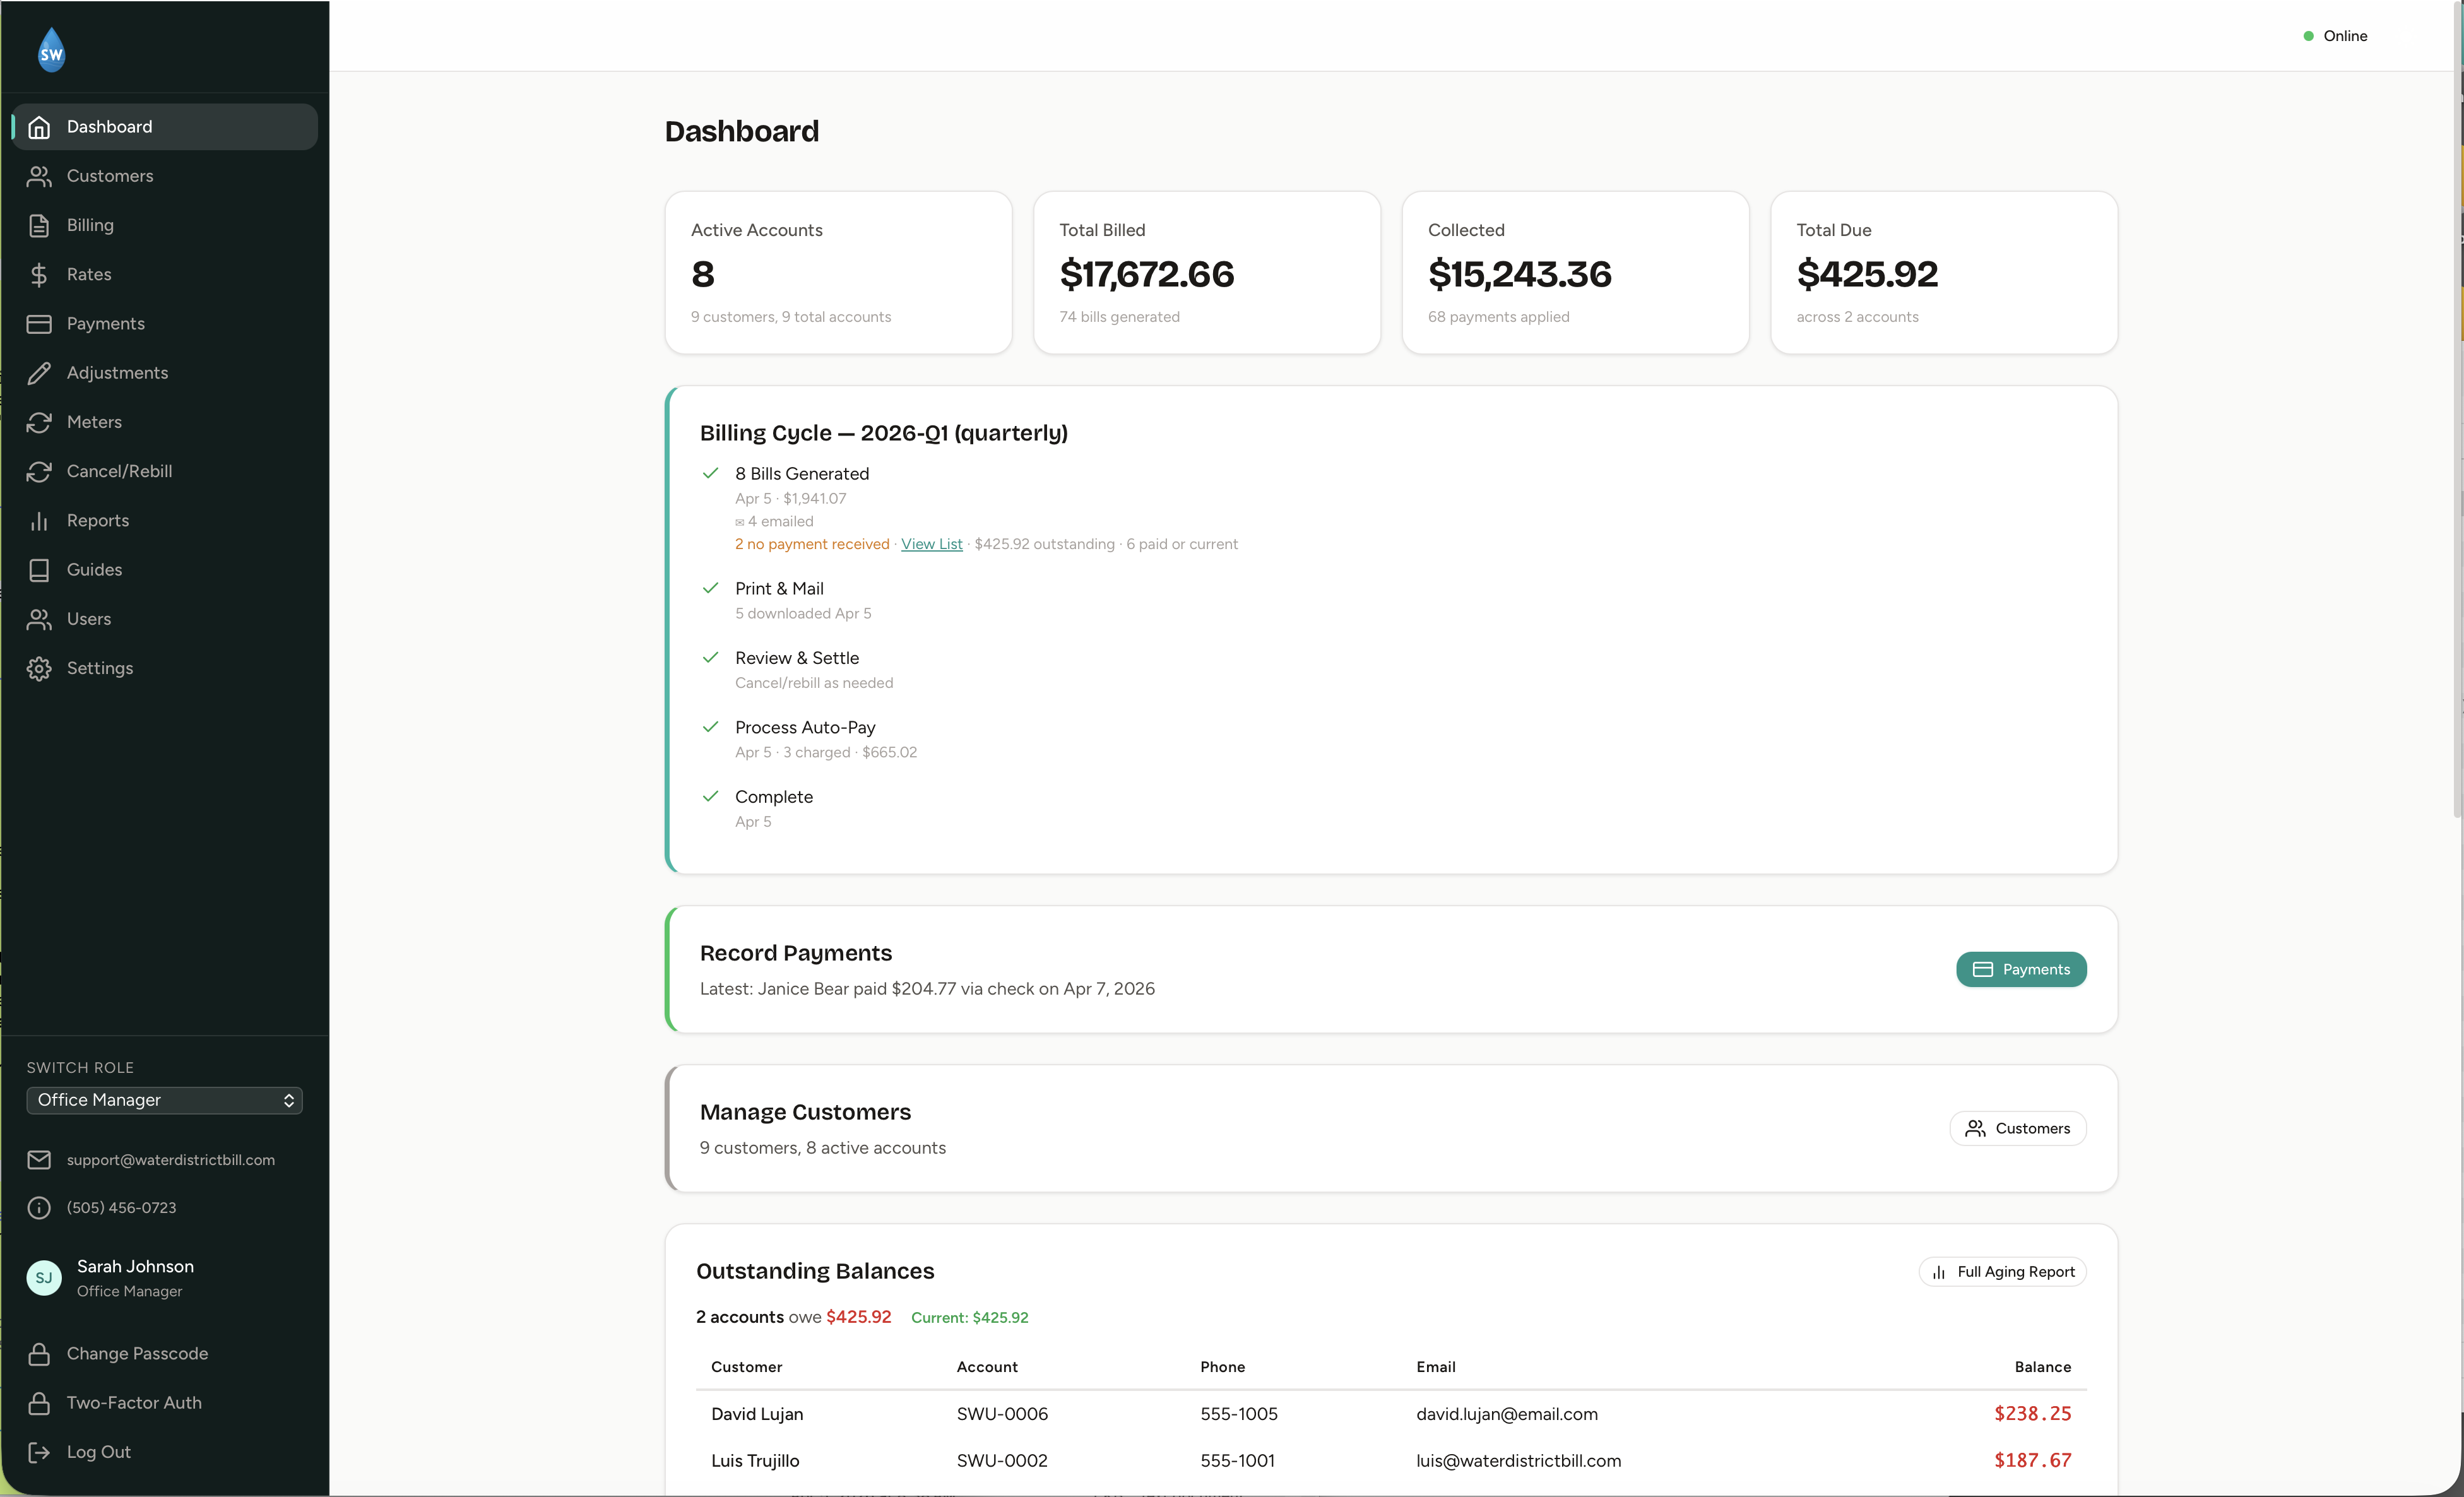Screen dimensions: 2464x1497
Task: Click luis@waterdistrictbill.com in the table
Action: coord(1518,1461)
